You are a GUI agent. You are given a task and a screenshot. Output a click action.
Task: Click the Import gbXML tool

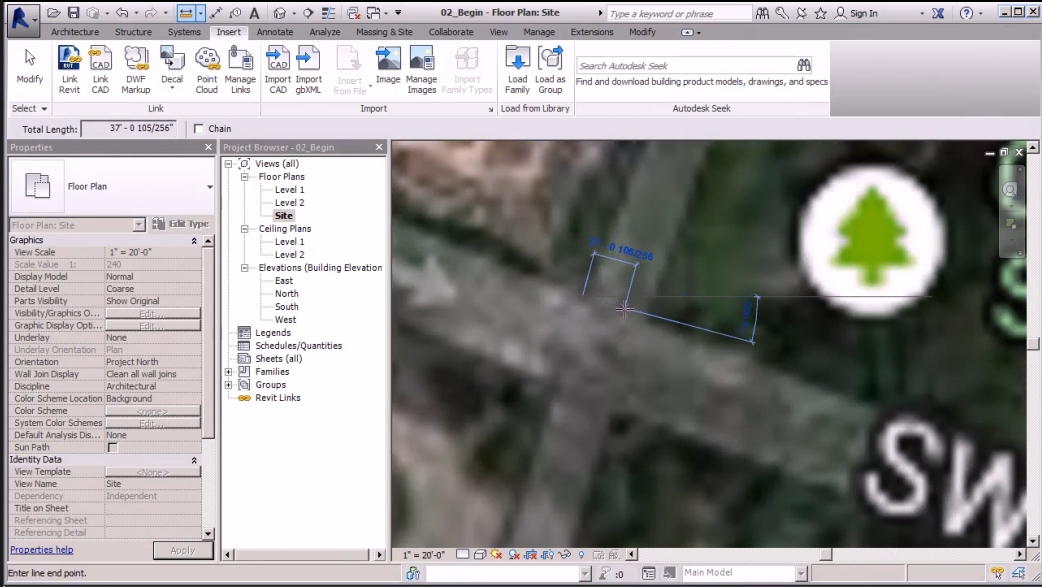[x=308, y=70]
